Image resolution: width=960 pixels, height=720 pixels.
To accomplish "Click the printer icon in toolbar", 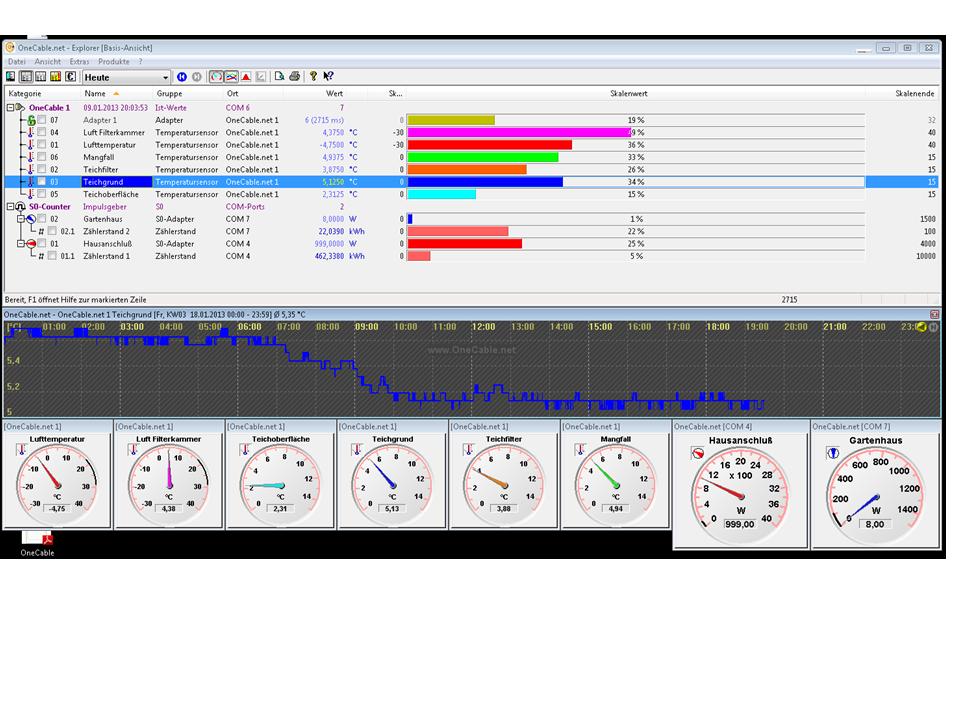I will point(294,77).
